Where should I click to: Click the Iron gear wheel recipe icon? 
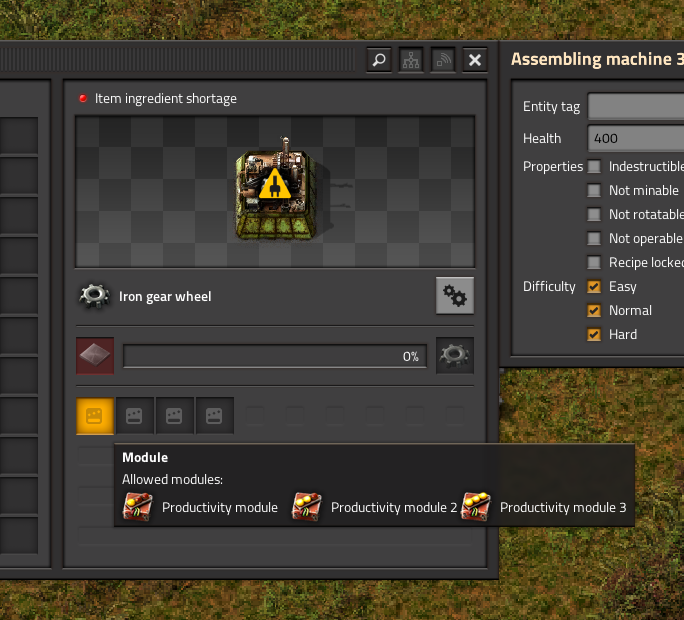94,296
